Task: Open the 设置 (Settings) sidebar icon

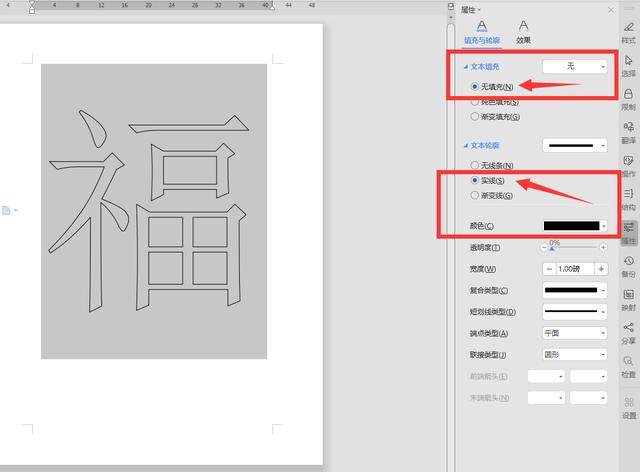Action: coord(629,408)
